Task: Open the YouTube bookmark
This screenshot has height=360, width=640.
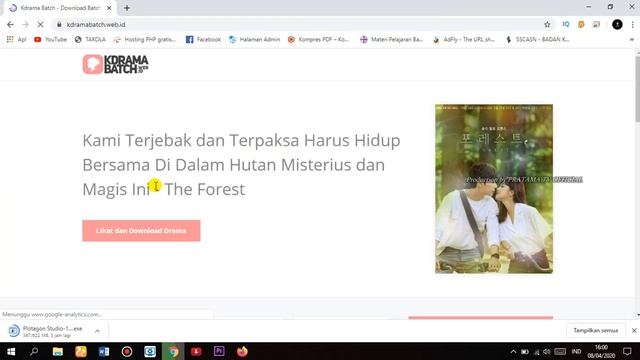Action: click(50, 40)
